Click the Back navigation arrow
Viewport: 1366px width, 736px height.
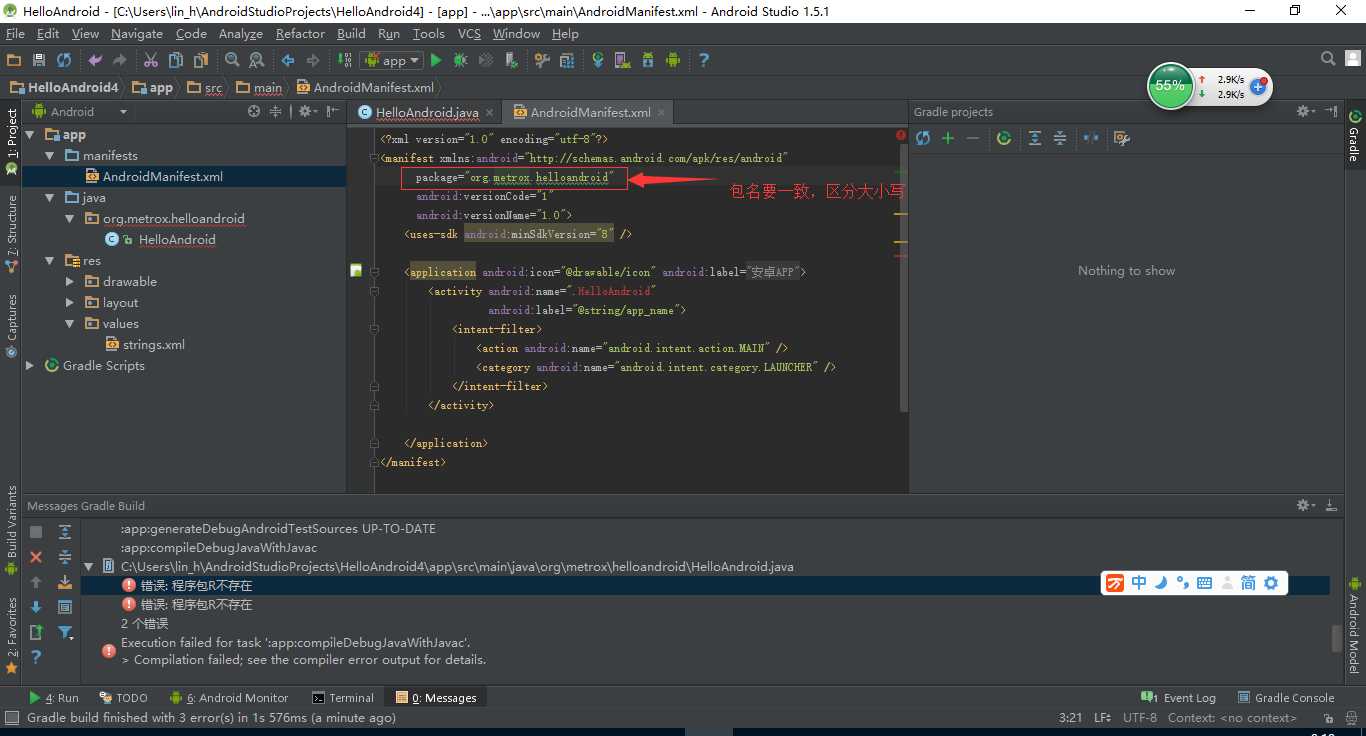click(288, 60)
